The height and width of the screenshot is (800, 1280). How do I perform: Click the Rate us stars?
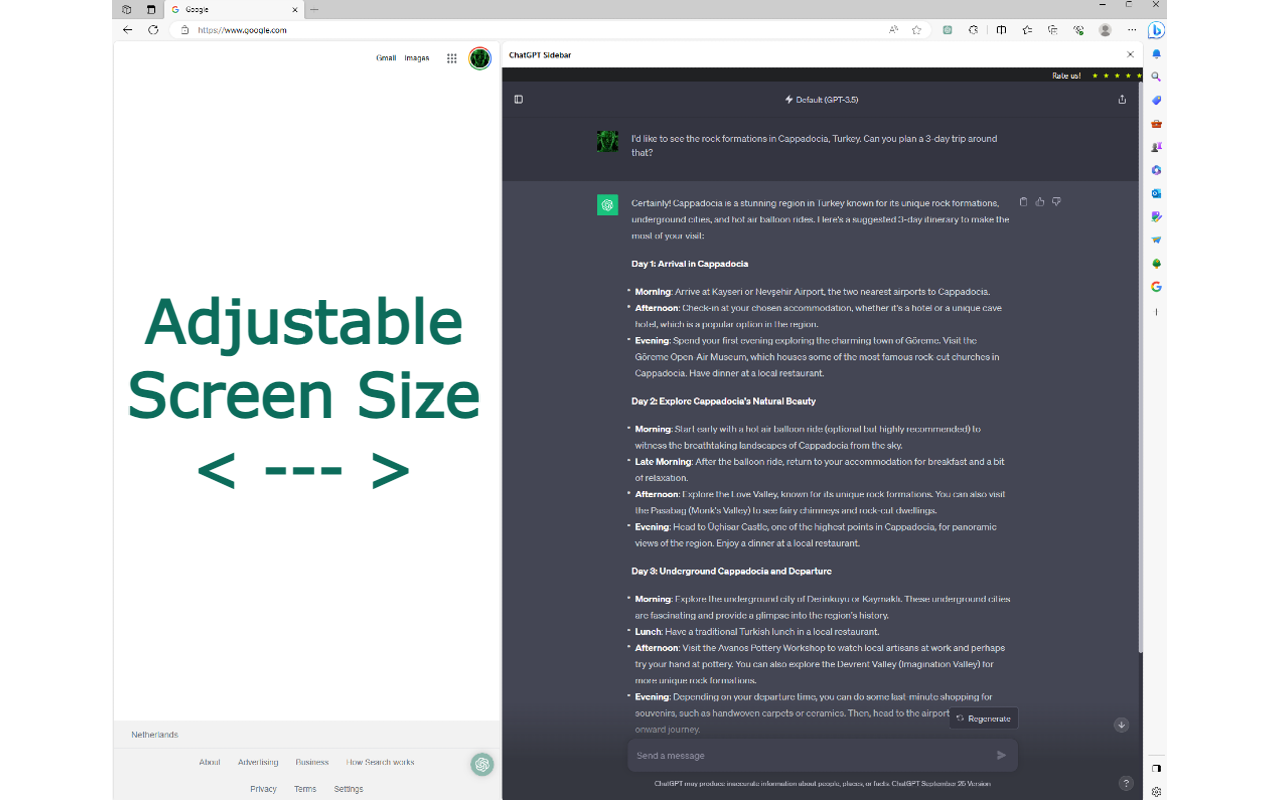(1115, 76)
